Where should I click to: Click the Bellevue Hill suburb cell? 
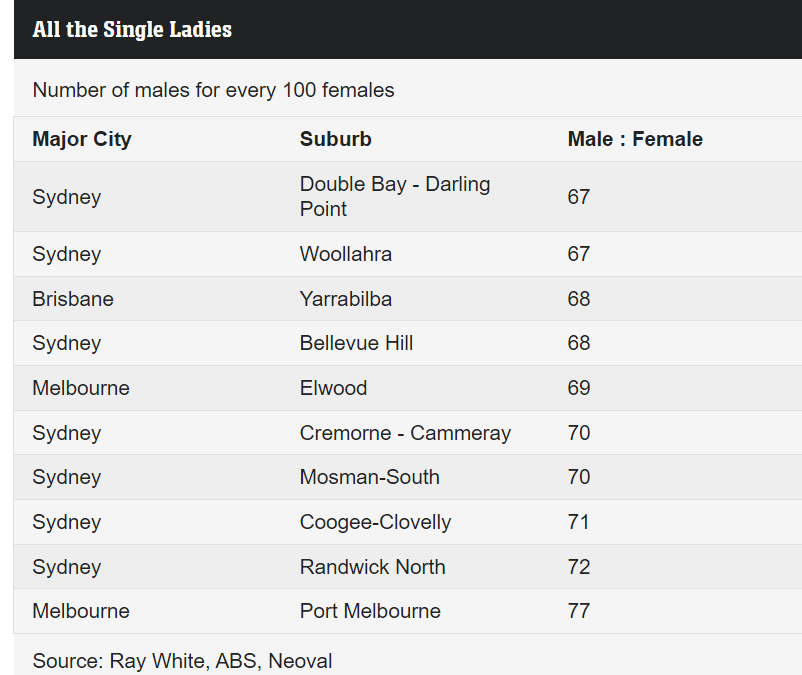356,343
